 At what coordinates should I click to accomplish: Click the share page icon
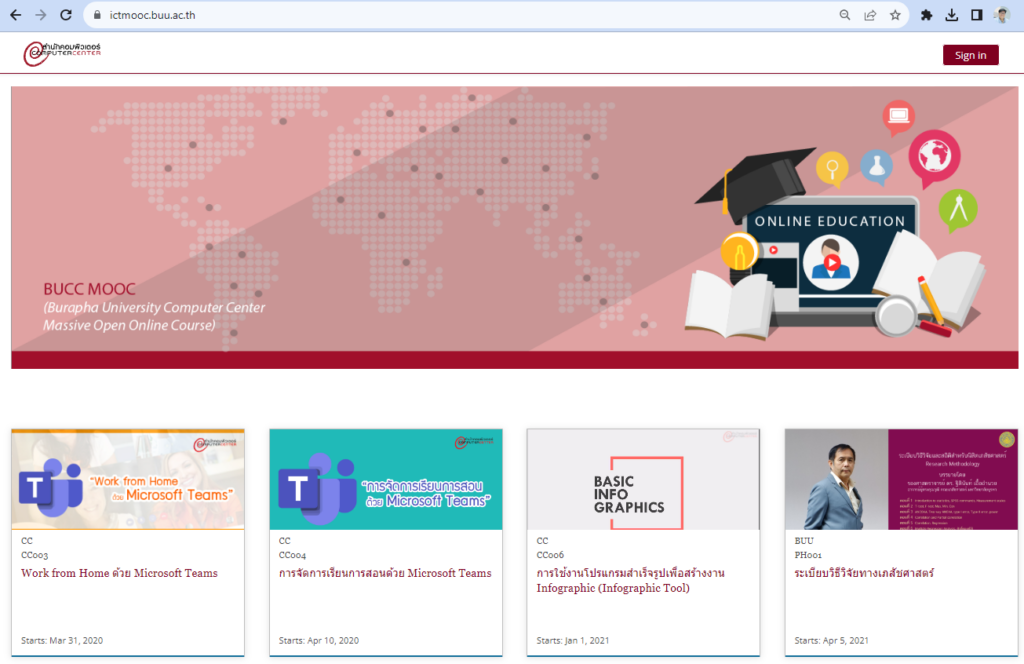870,15
